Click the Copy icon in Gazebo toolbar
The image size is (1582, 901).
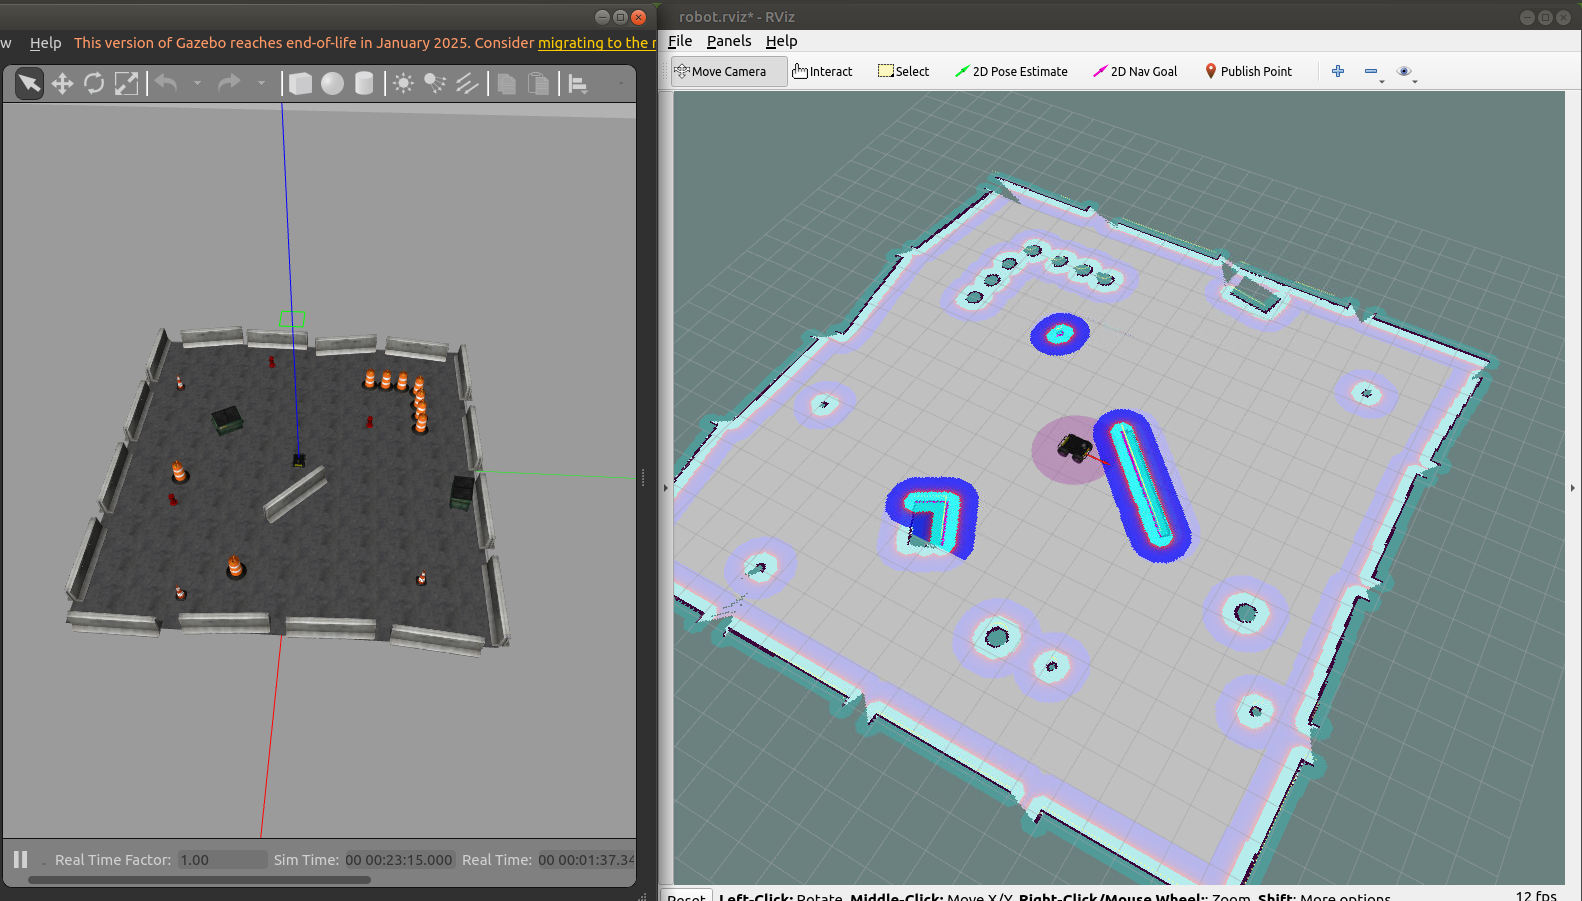click(506, 83)
